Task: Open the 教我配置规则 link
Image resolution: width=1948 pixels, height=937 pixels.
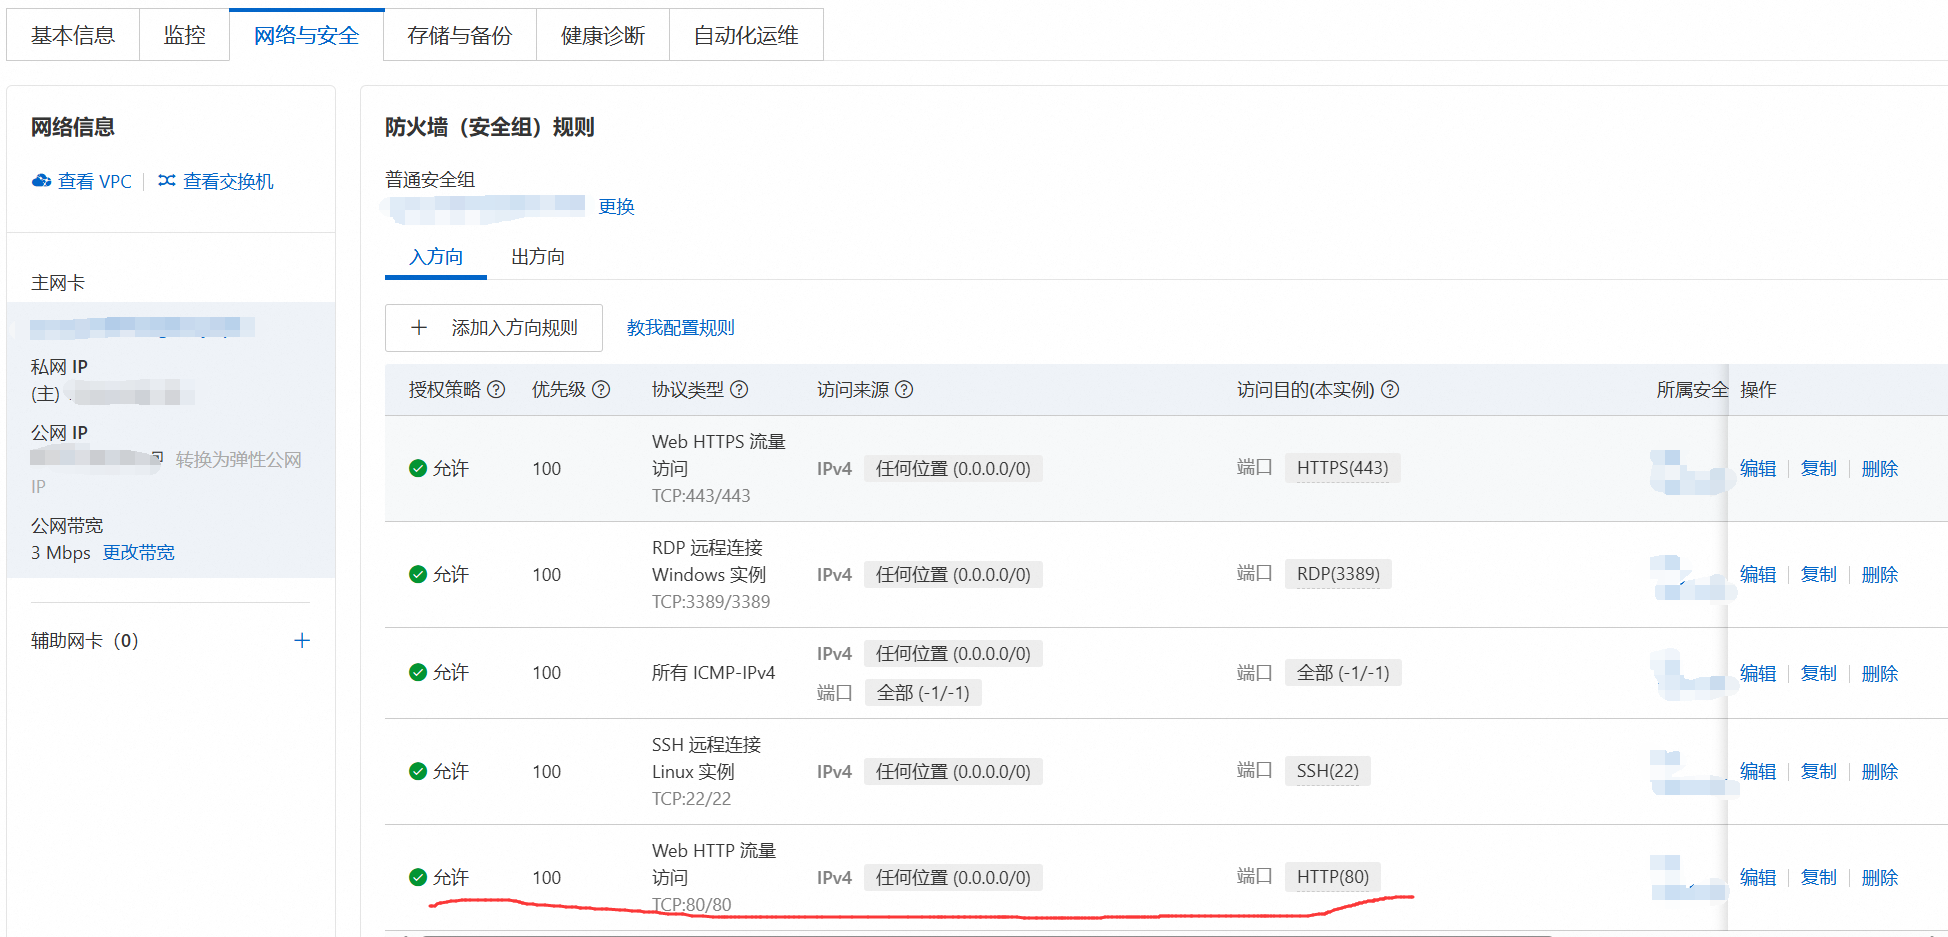Action: (x=681, y=328)
